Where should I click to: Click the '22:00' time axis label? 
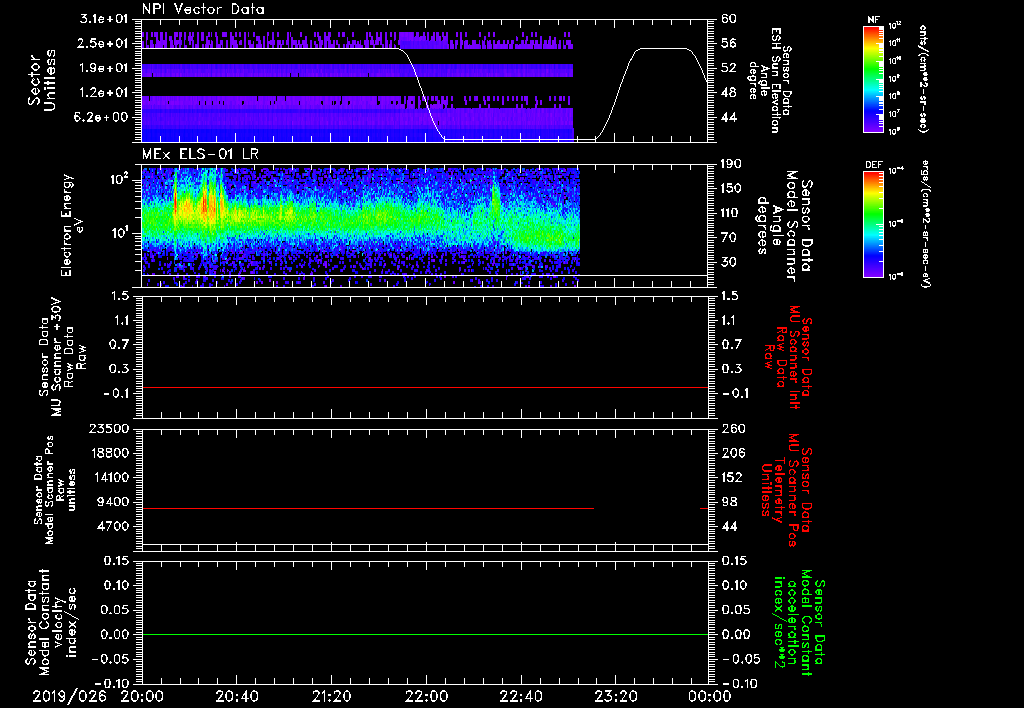tap(426, 696)
